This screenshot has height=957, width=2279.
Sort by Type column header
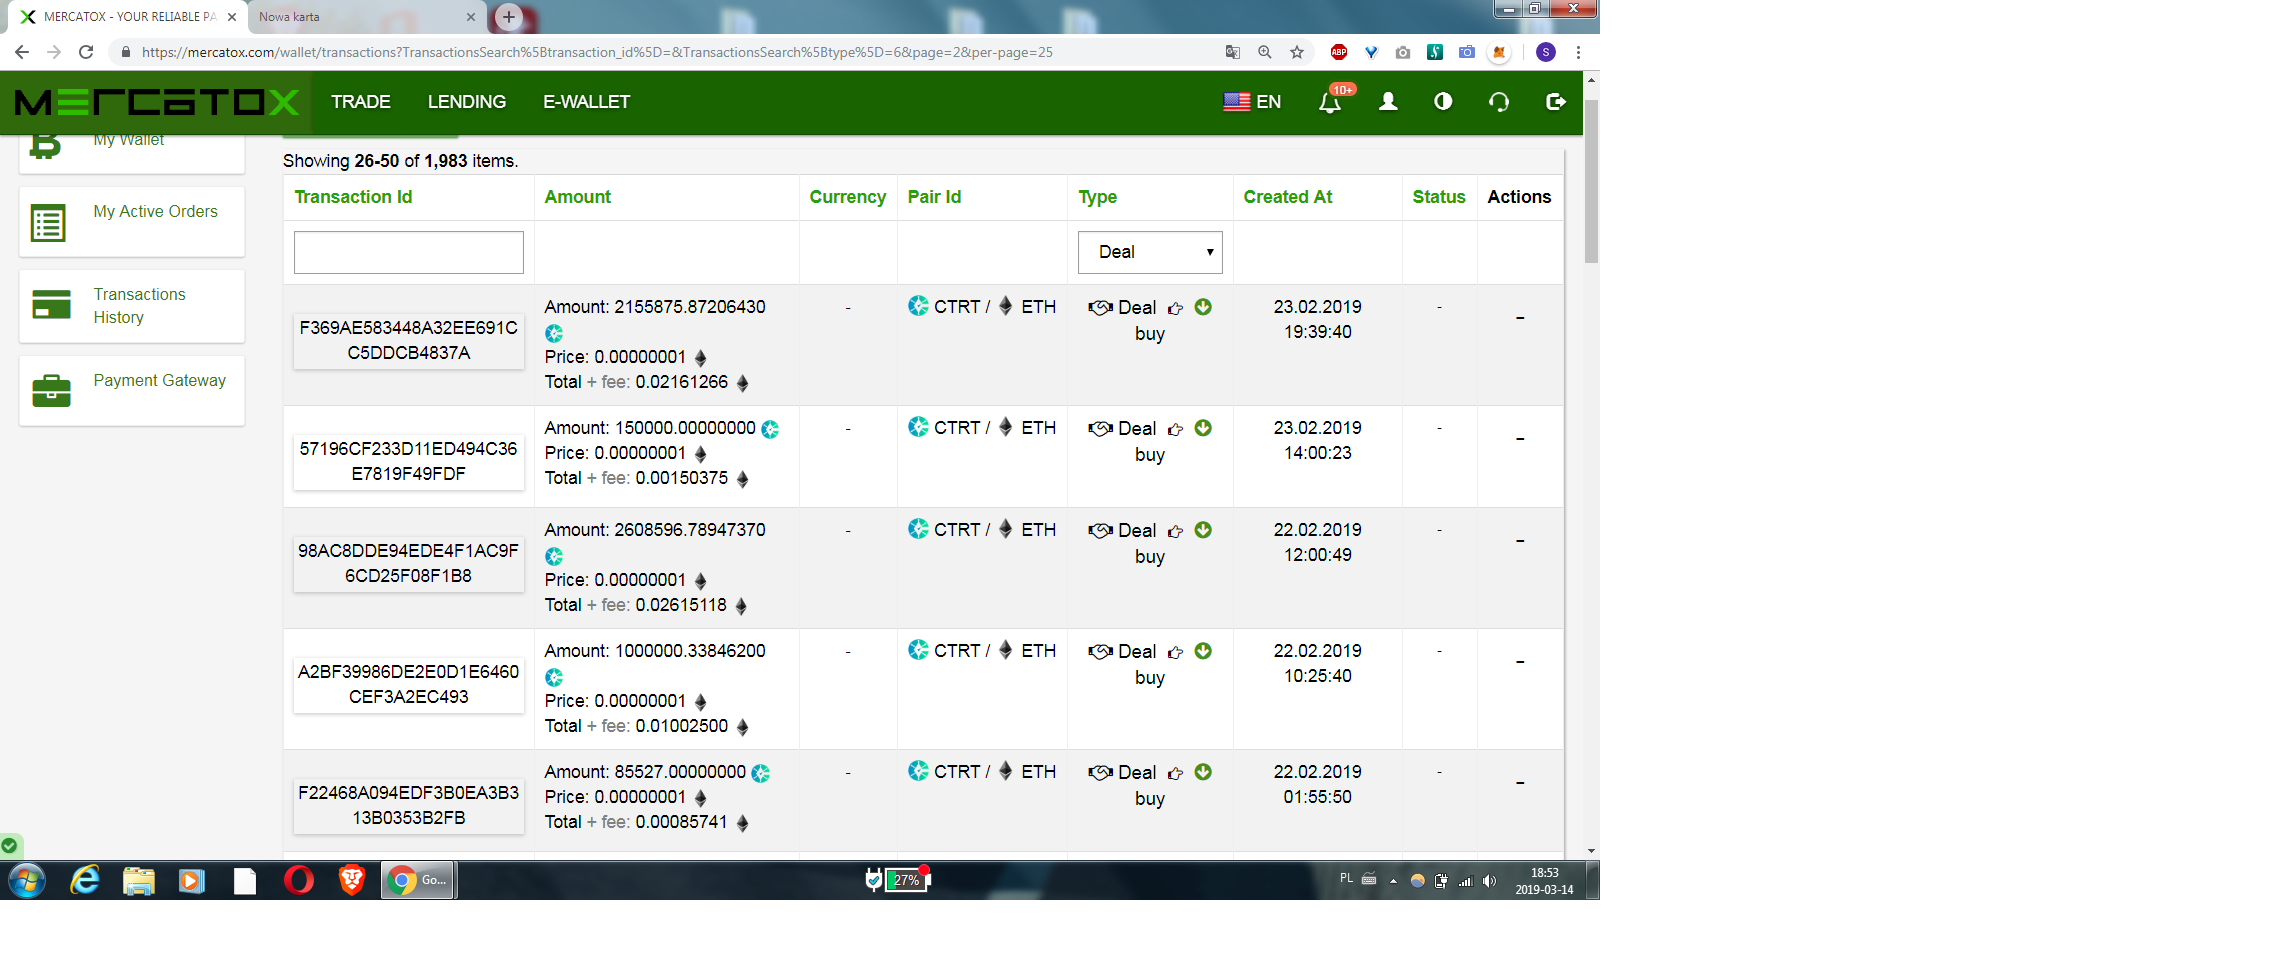coord(1097,197)
